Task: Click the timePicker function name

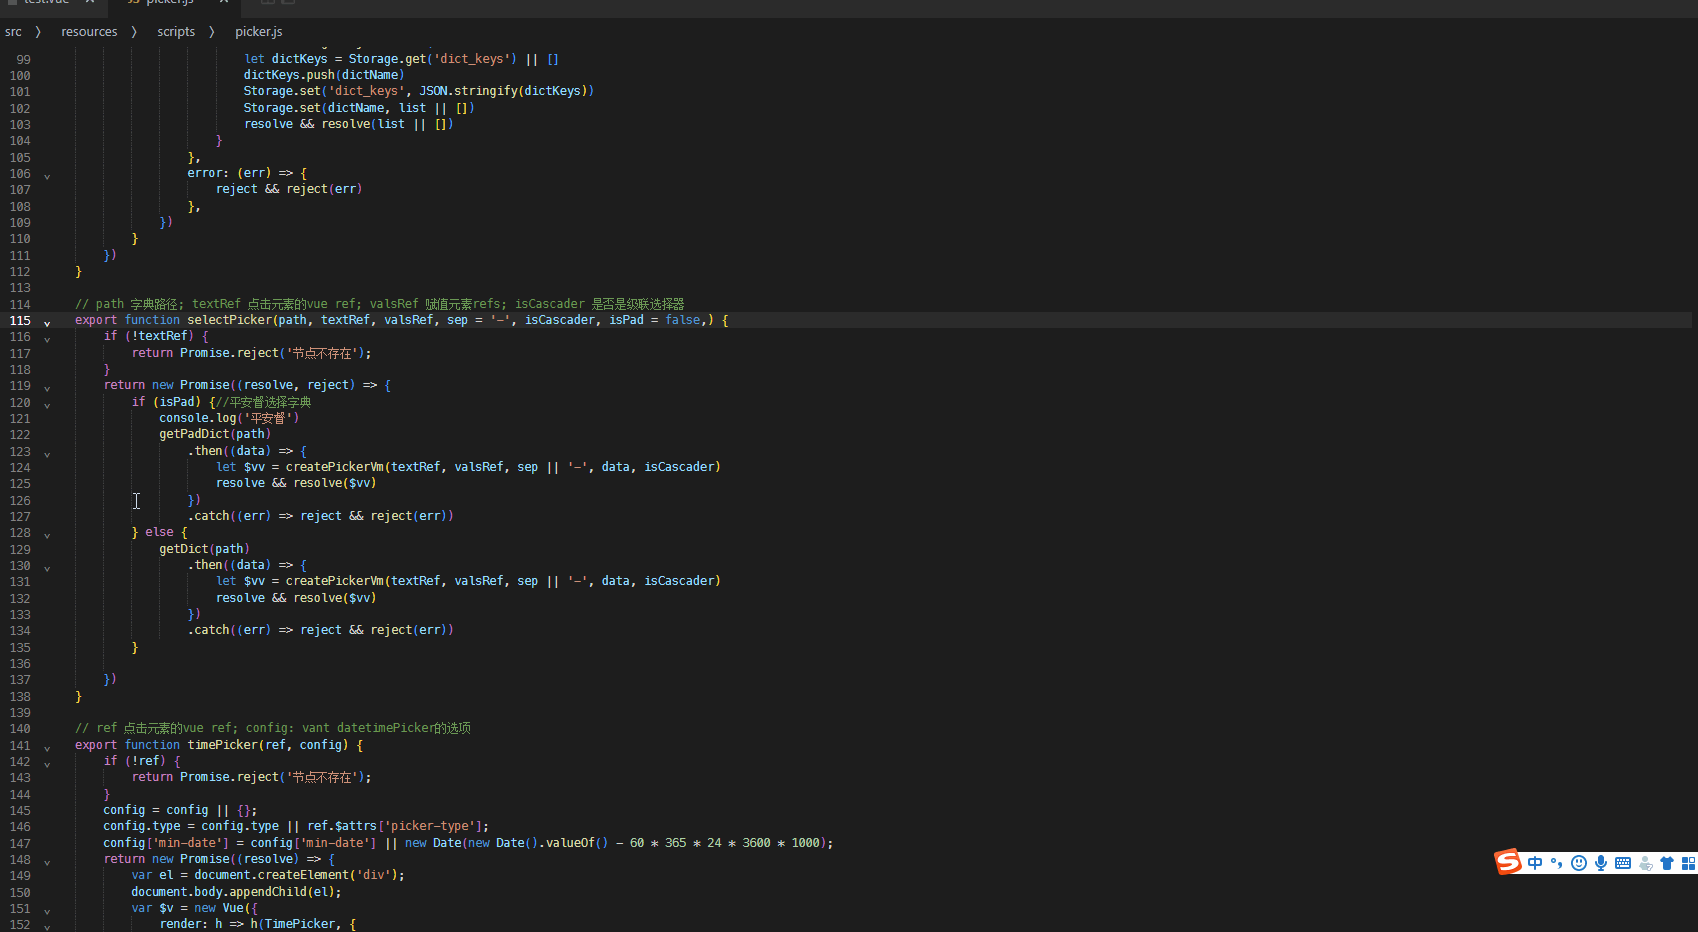Action: pyautogui.click(x=222, y=745)
